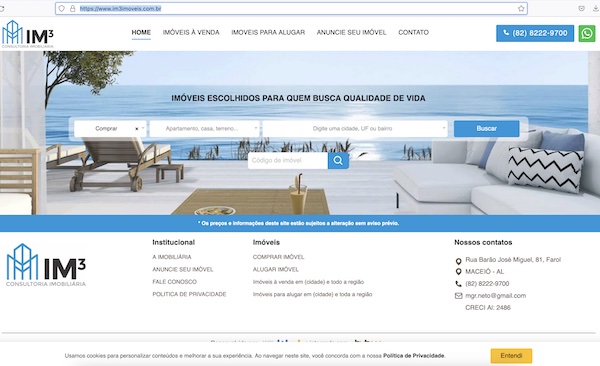Open COMPRAR IMÓVEL footer link

[279, 257]
